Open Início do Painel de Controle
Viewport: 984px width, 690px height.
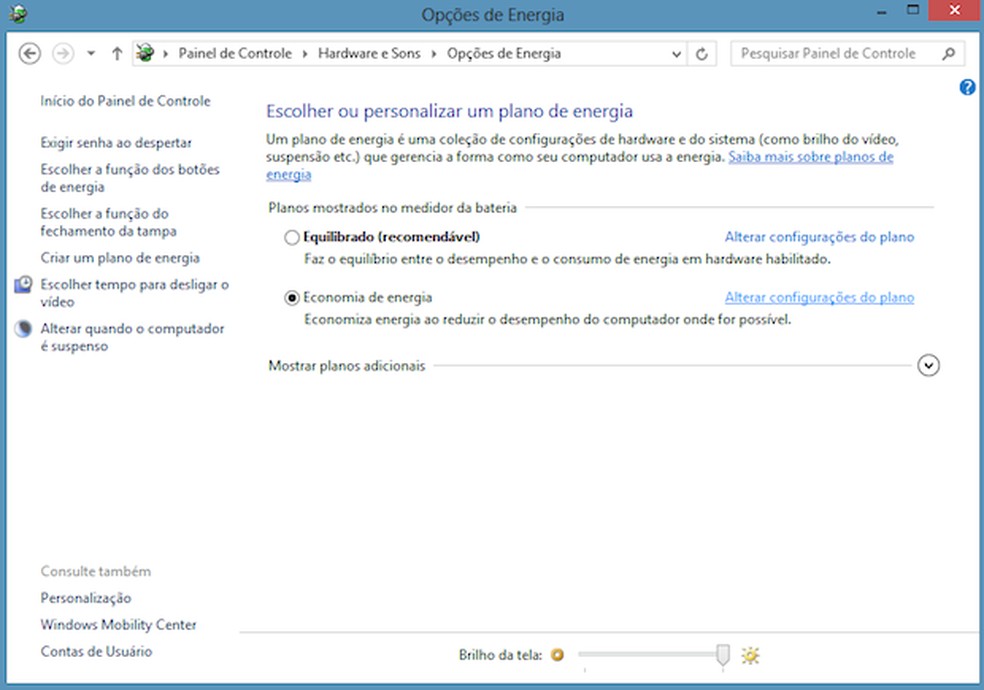click(x=126, y=101)
